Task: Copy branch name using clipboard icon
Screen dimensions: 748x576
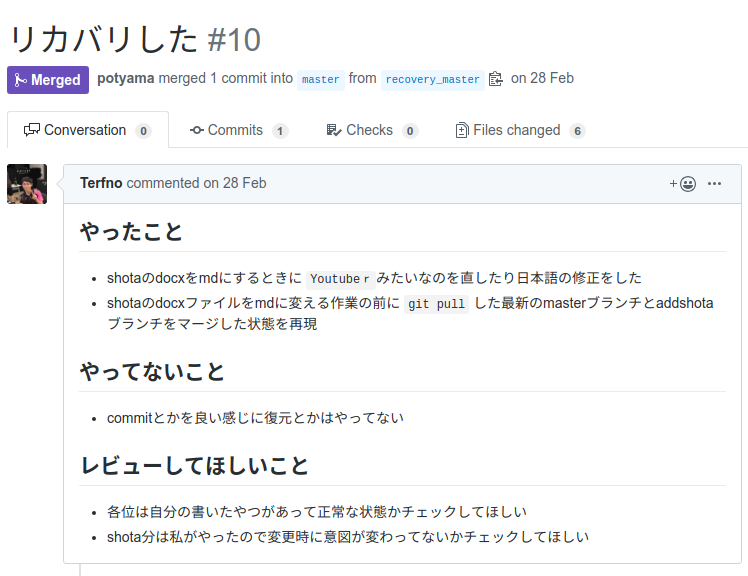Action: tap(496, 79)
